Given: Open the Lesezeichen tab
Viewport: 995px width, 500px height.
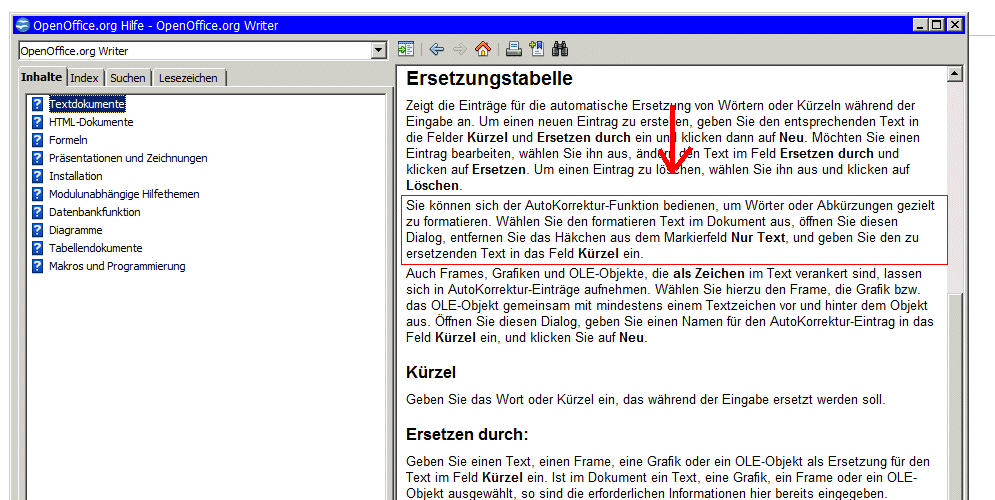Looking at the screenshot, I should coord(188,78).
